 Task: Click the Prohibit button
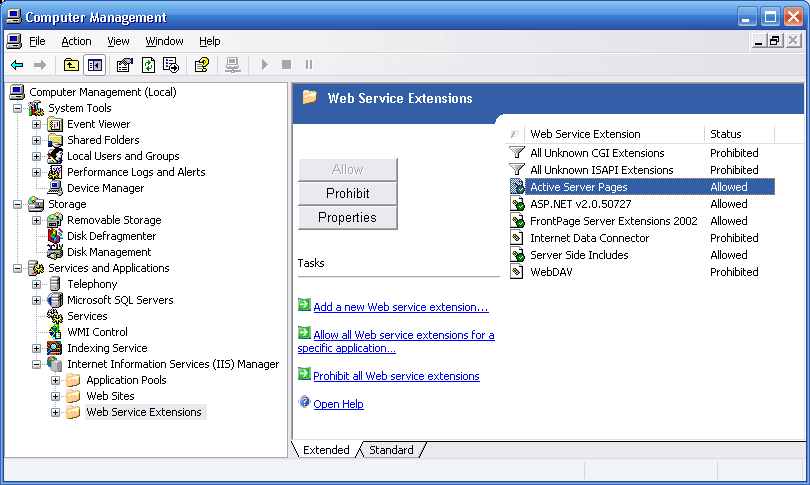348,193
